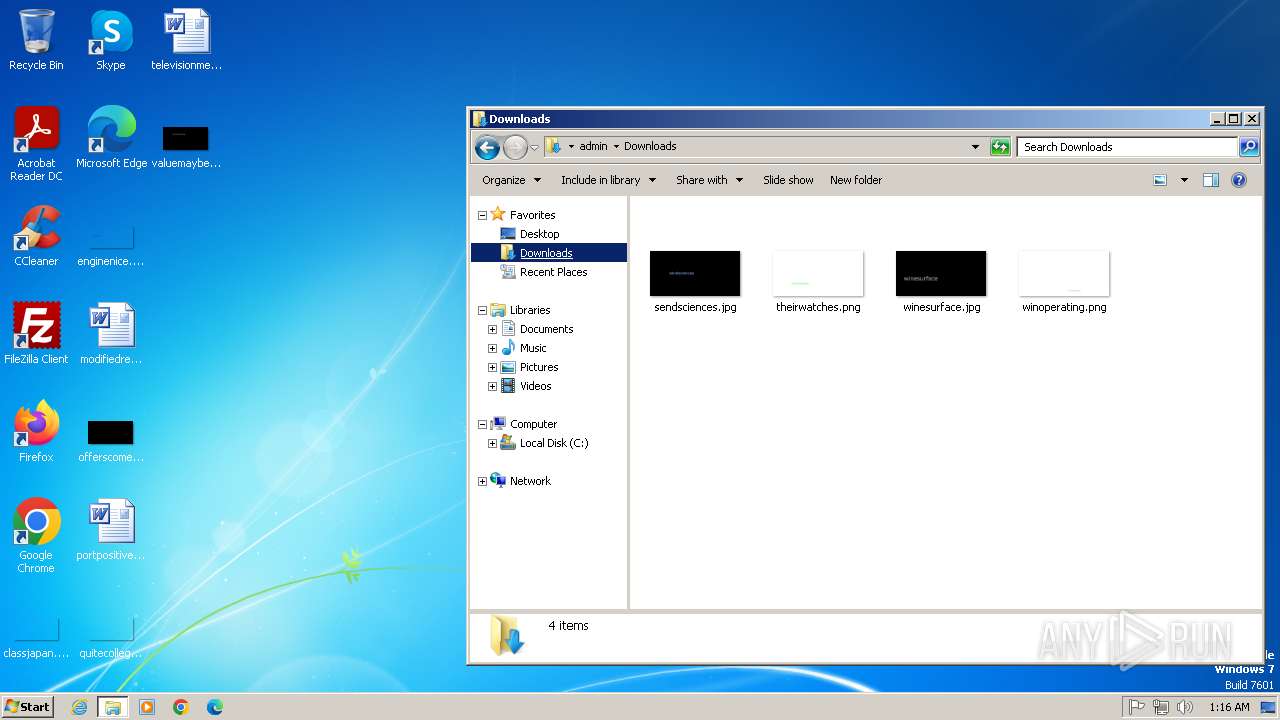This screenshot has height=720, width=1280.
Task: Refresh the Downloads folder view
Action: 1000,147
